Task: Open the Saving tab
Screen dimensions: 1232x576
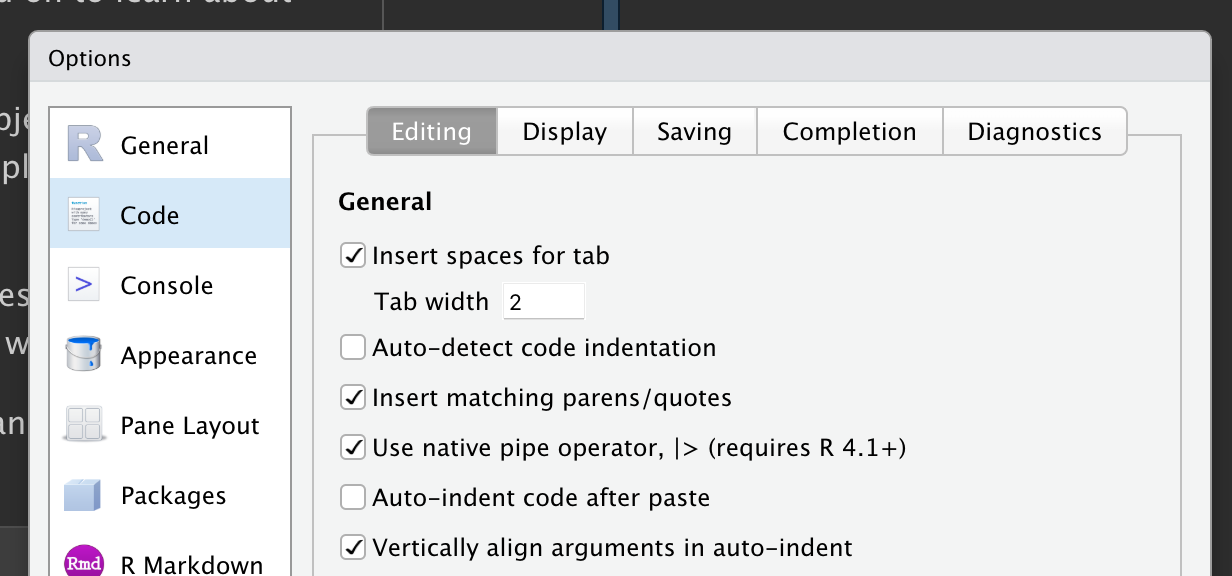Action: point(694,131)
